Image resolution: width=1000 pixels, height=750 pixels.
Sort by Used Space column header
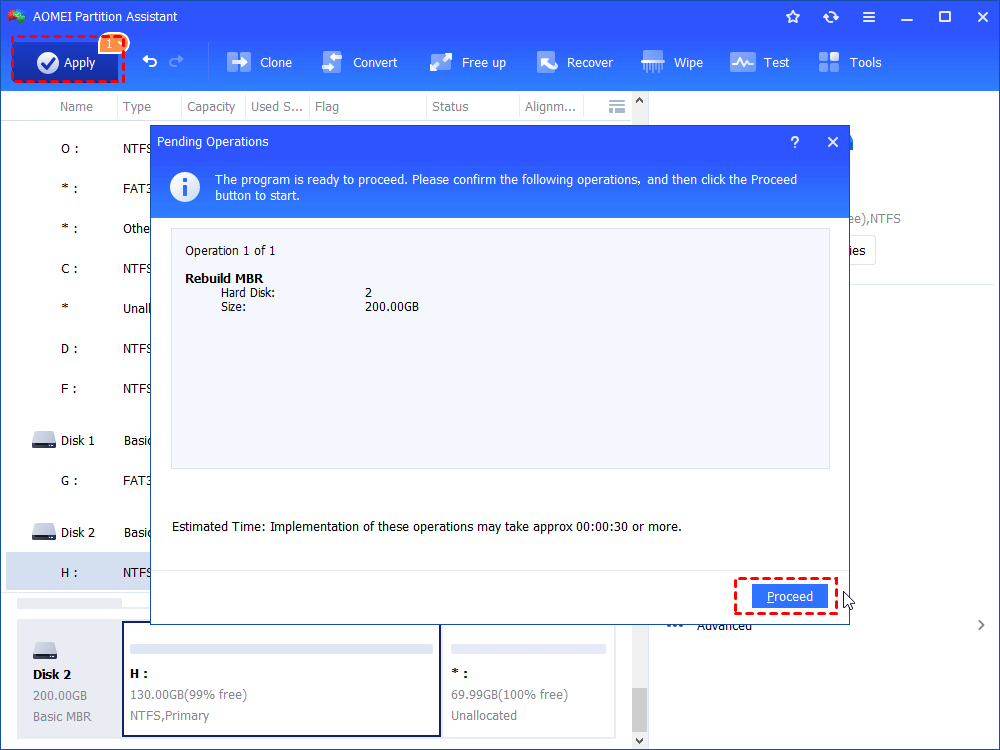tap(277, 107)
